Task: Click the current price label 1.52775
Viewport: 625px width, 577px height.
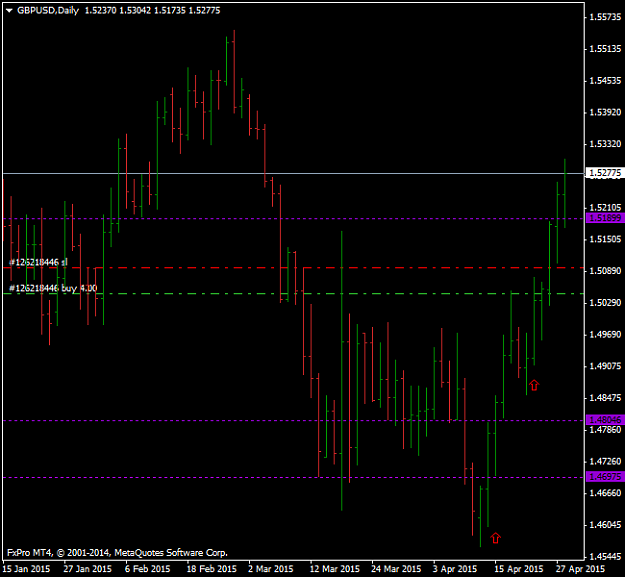Action: (x=605, y=173)
